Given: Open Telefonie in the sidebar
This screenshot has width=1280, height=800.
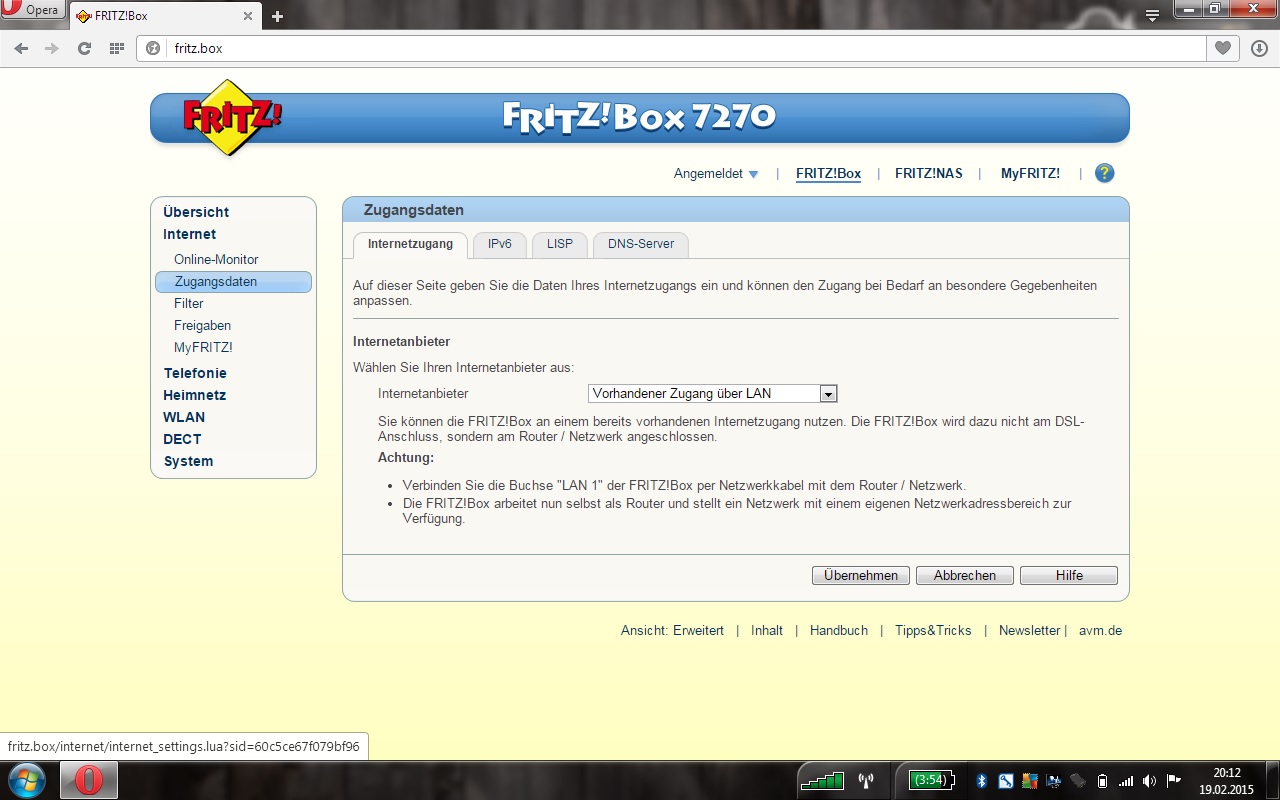Looking at the screenshot, I should 195,373.
